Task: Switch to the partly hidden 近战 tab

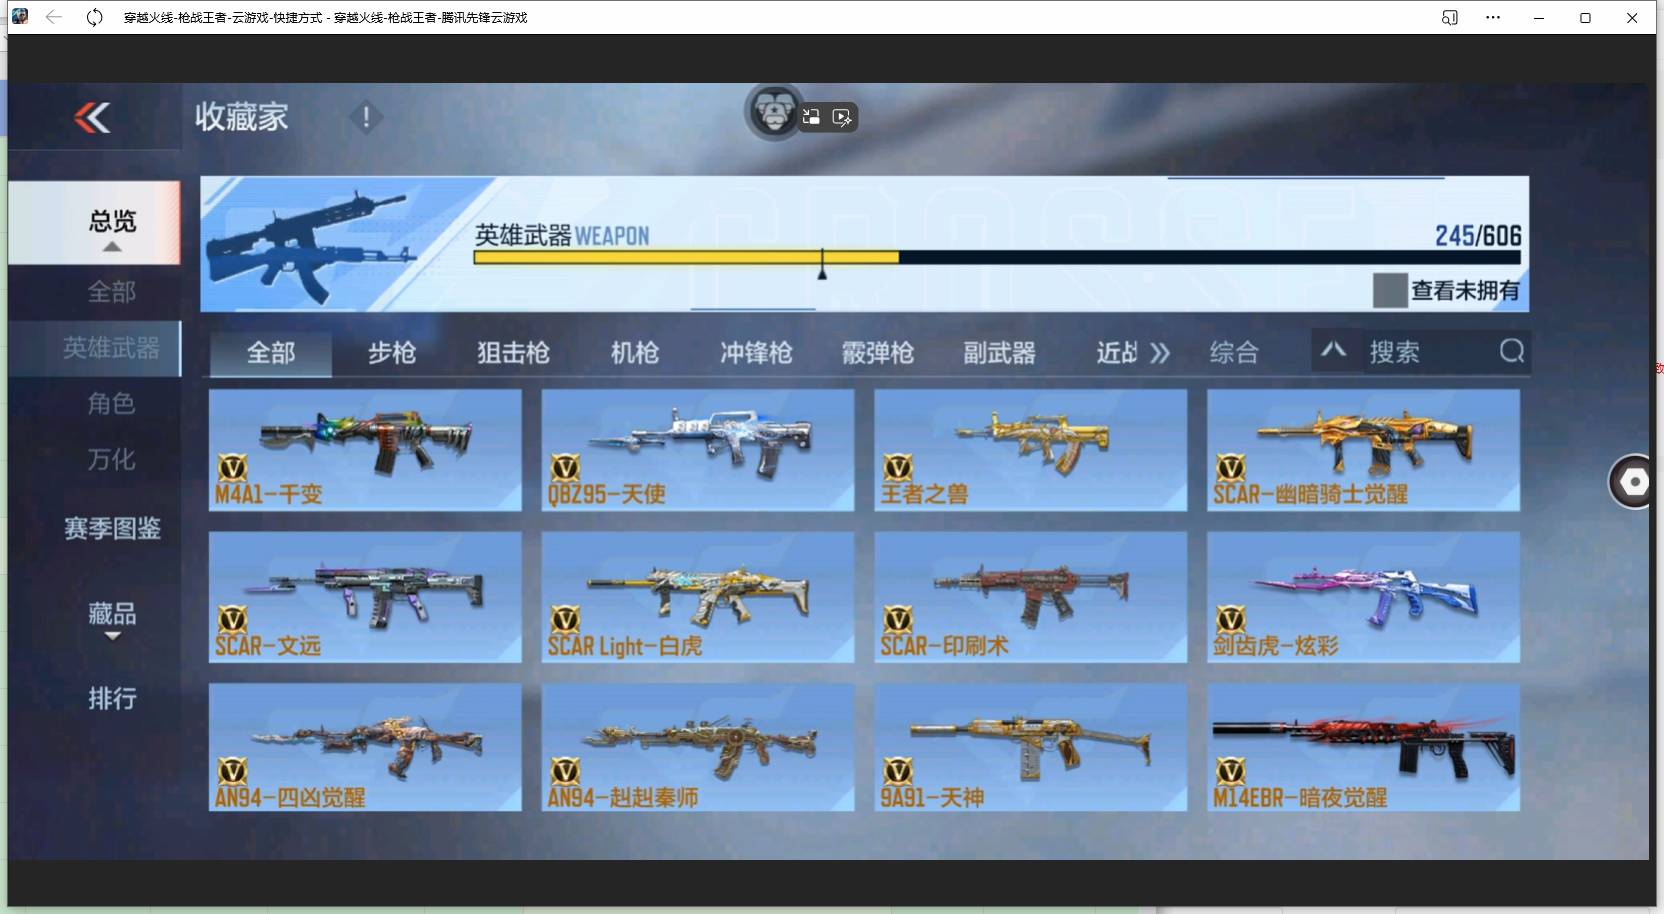Action: pyautogui.click(x=1117, y=353)
